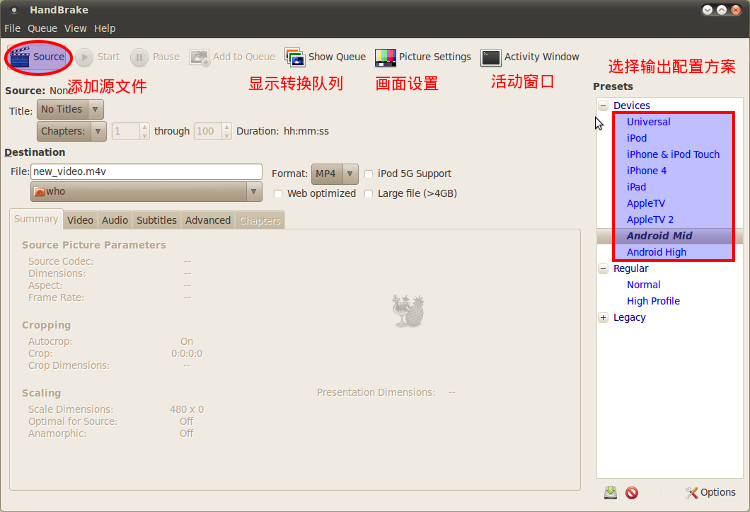This screenshot has height=512, width=750.
Task: Click the end chapter number field
Action: (208, 131)
